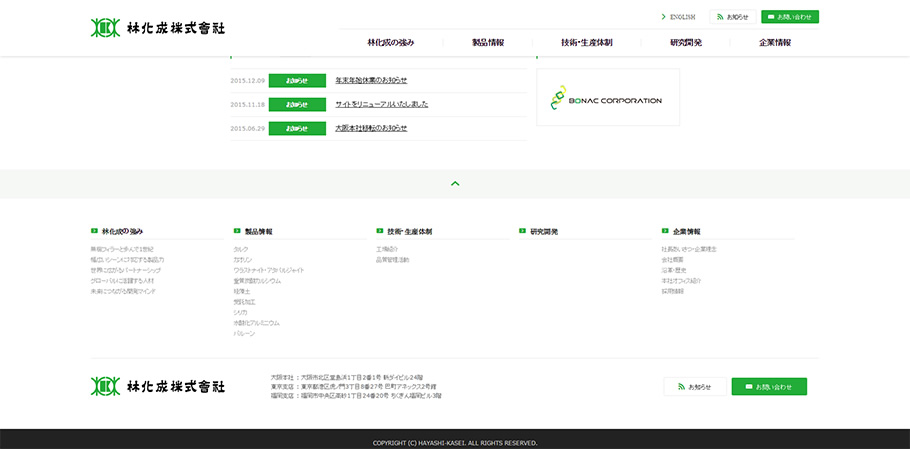Click the green header お問い合わせ mail button

[x=789, y=17]
